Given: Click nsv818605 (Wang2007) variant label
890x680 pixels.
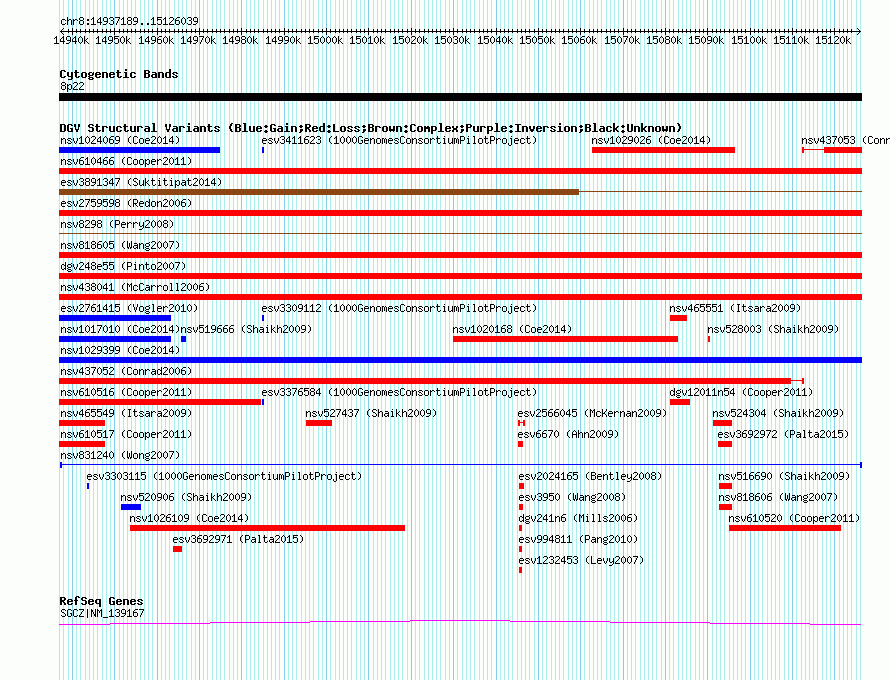Looking at the screenshot, I should 120,245.
